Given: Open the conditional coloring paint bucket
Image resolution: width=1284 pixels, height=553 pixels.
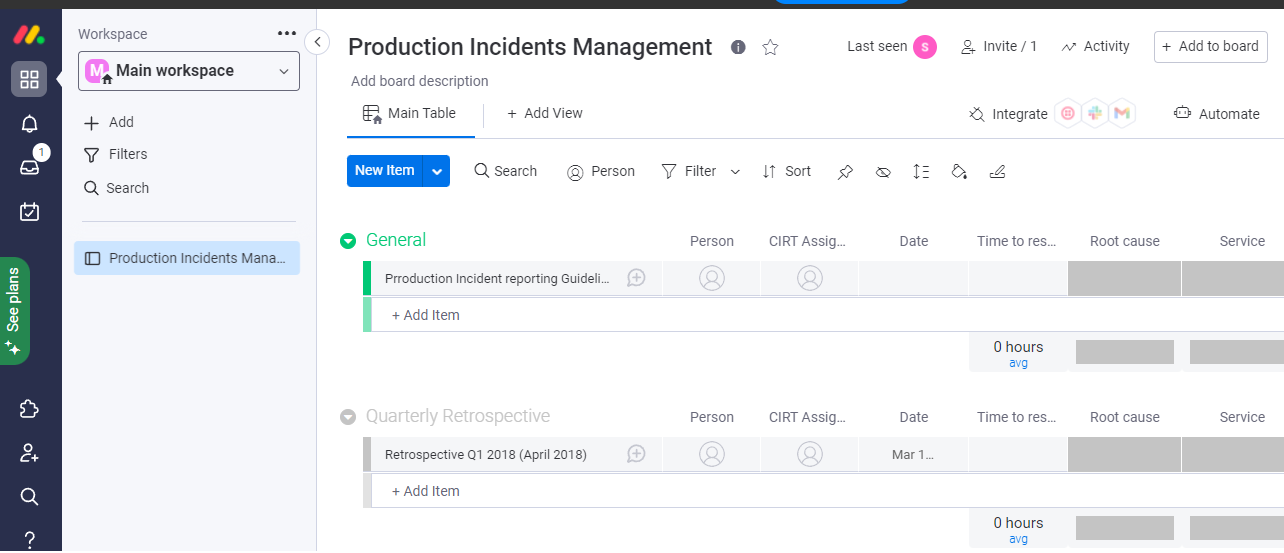Looking at the screenshot, I should 959,172.
